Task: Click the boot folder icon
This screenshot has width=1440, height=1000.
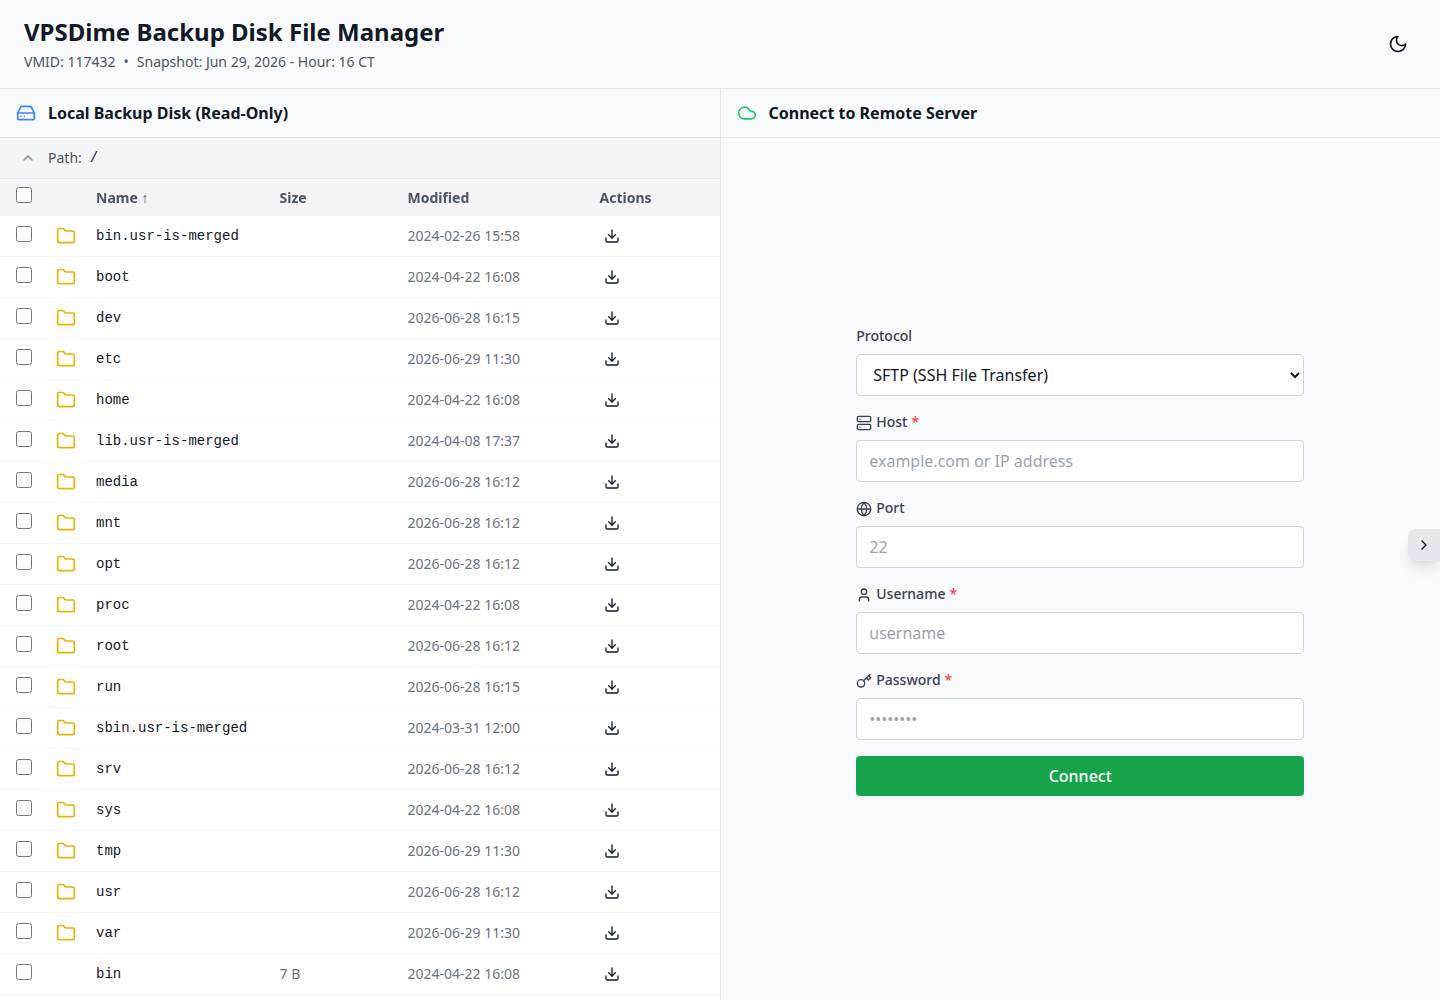Action: 66,277
